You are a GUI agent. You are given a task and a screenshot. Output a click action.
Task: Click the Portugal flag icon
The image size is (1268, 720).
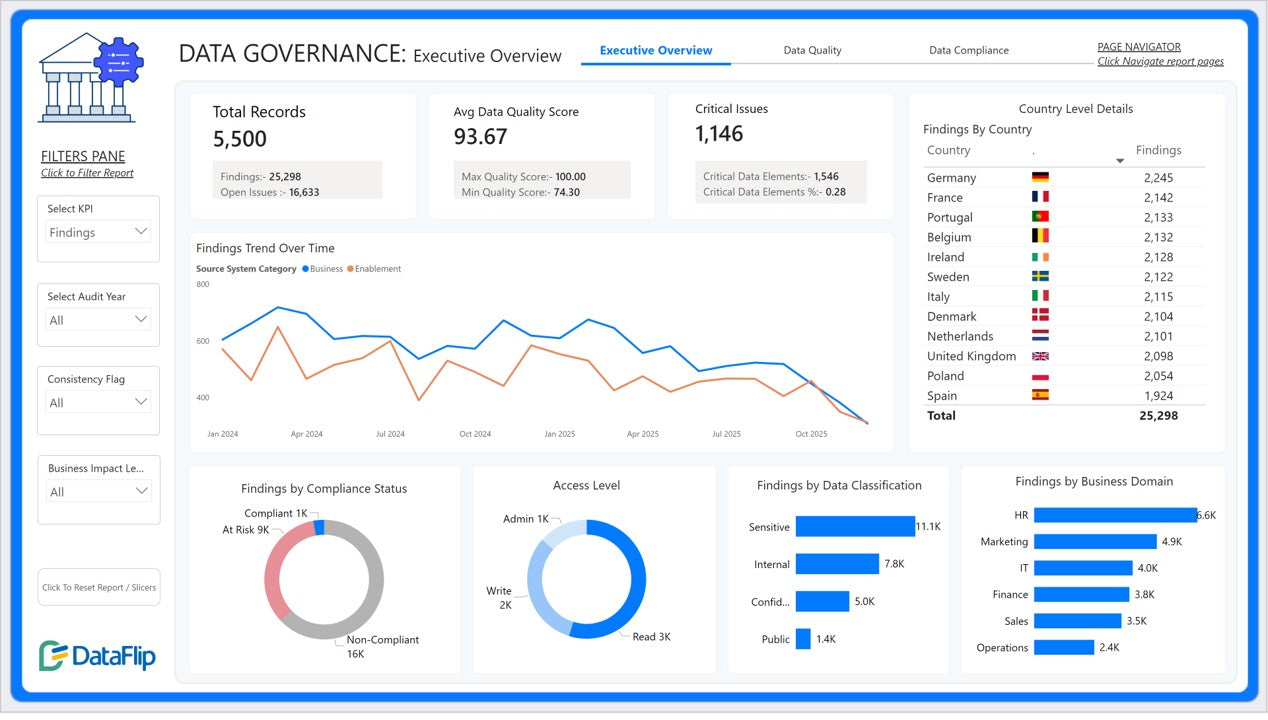tap(1040, 217)
